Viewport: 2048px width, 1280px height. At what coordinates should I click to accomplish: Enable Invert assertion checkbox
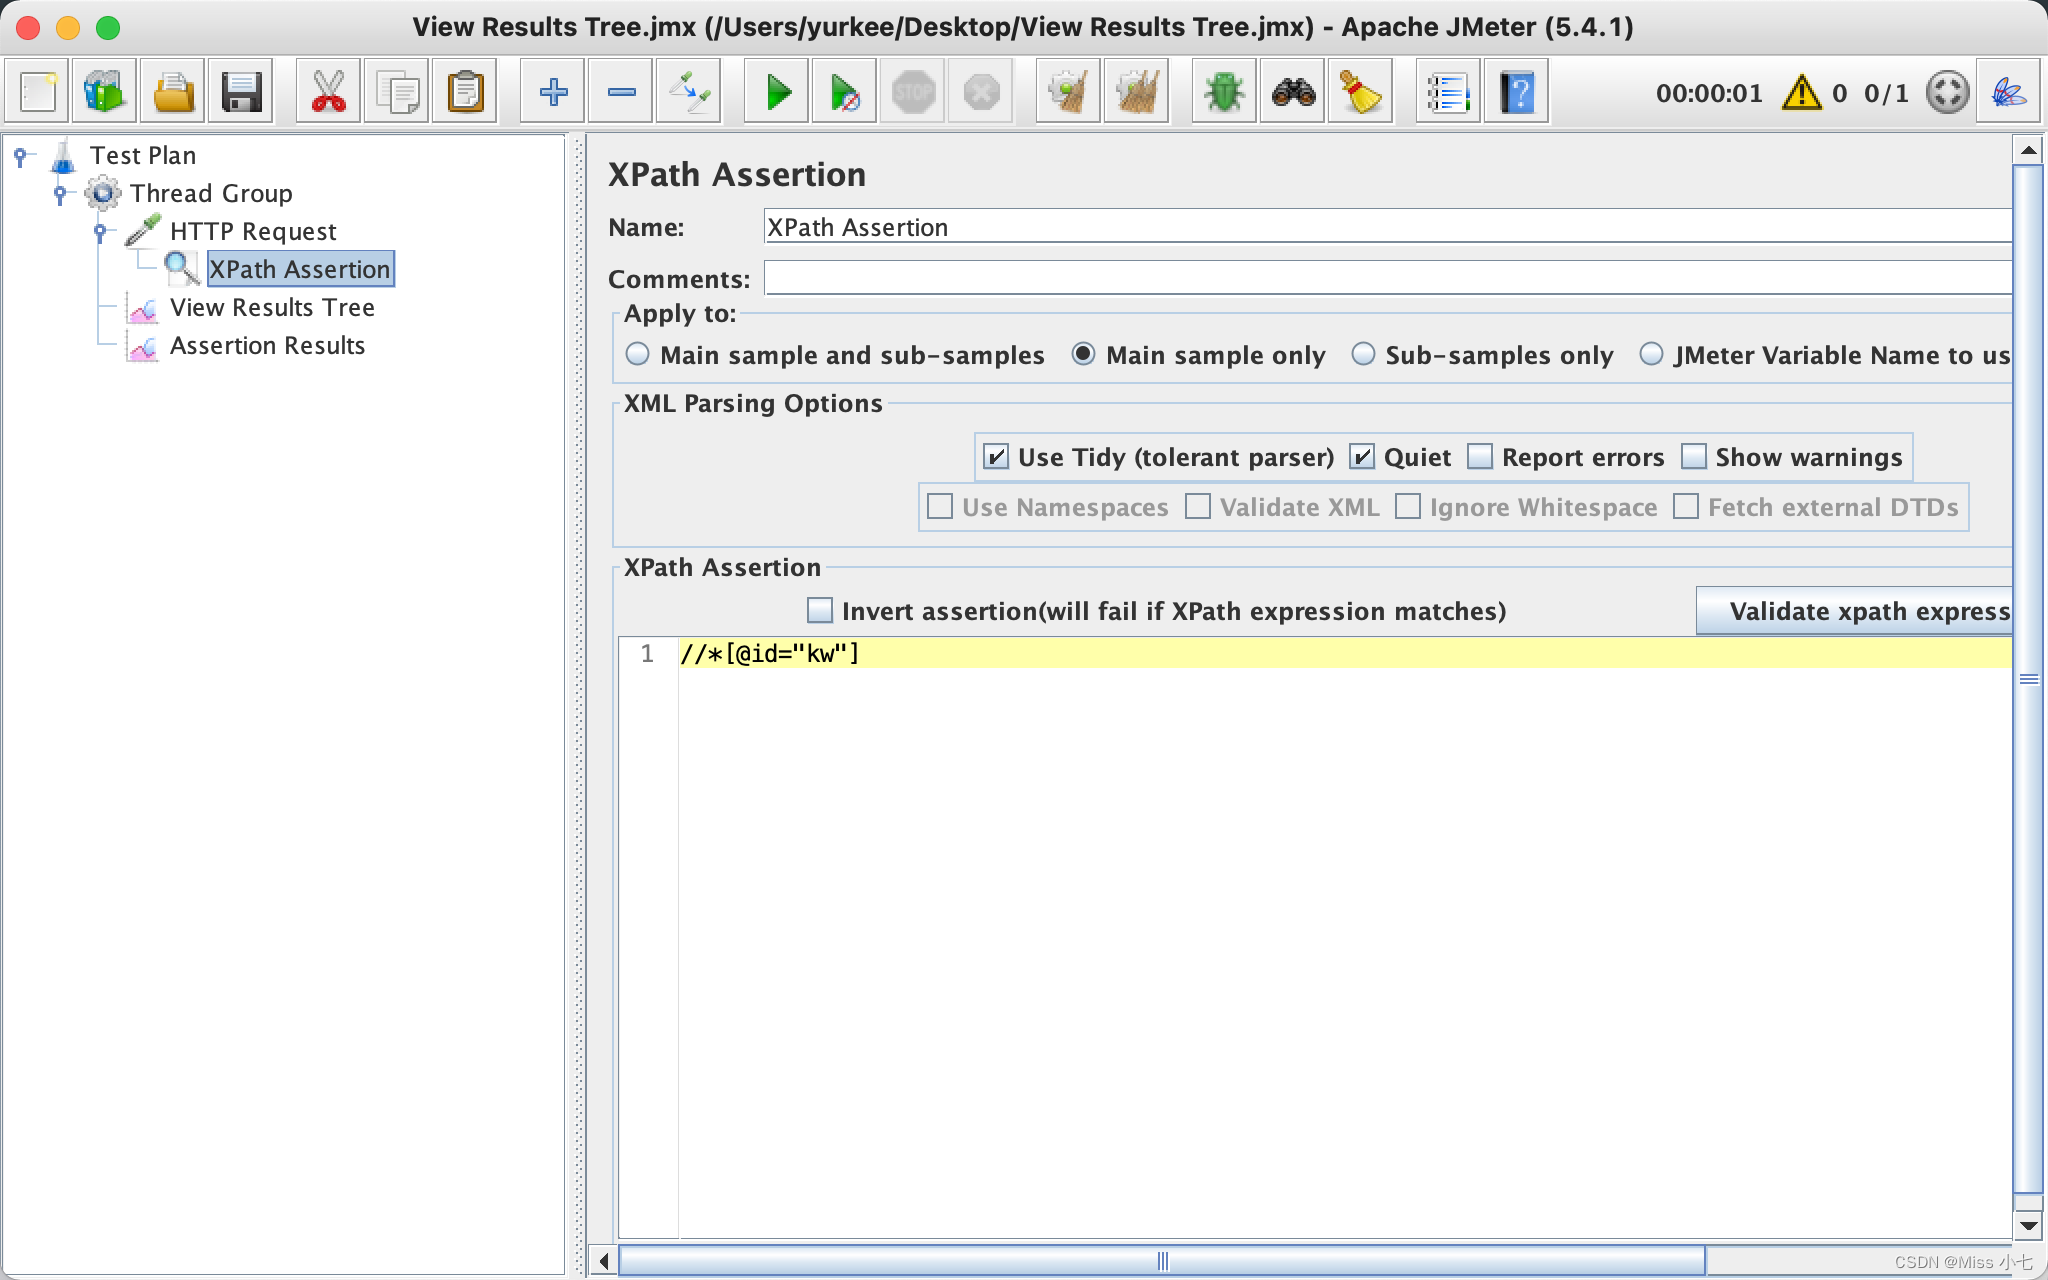click(x=820, y=610)
